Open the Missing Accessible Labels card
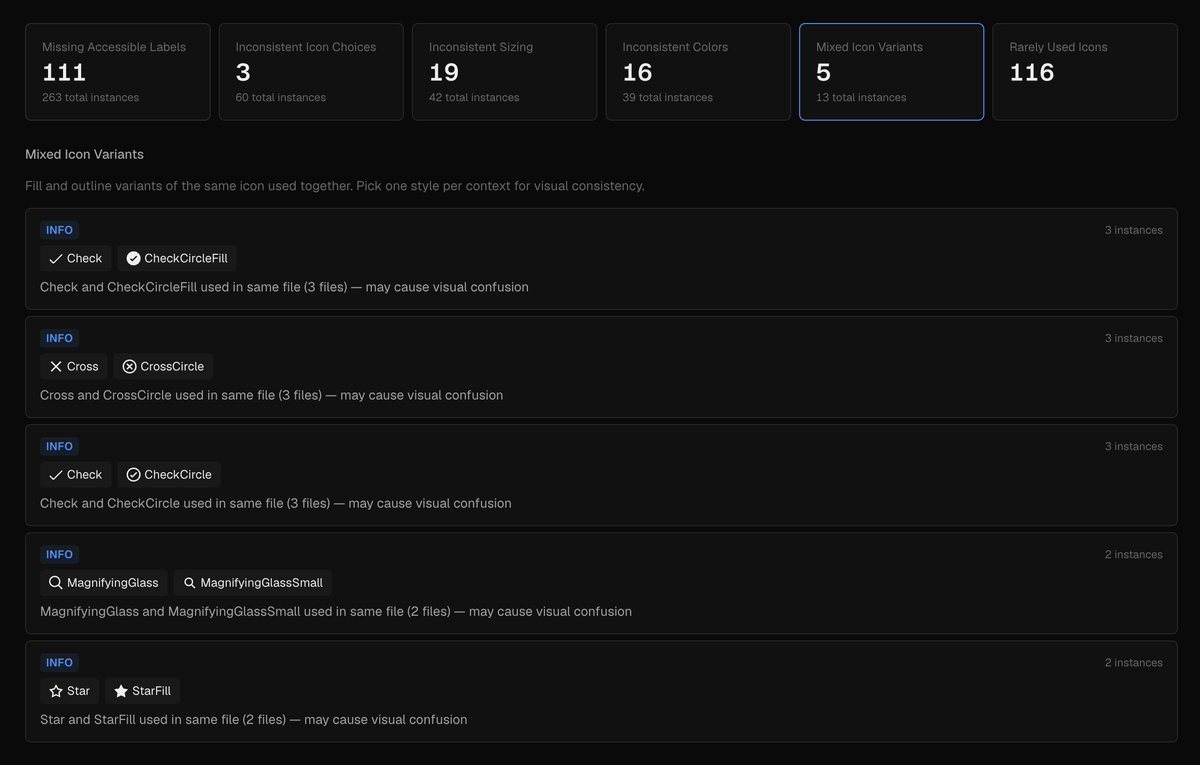The height and width of the screenshot is (765, 1200). tap(118, 72)
